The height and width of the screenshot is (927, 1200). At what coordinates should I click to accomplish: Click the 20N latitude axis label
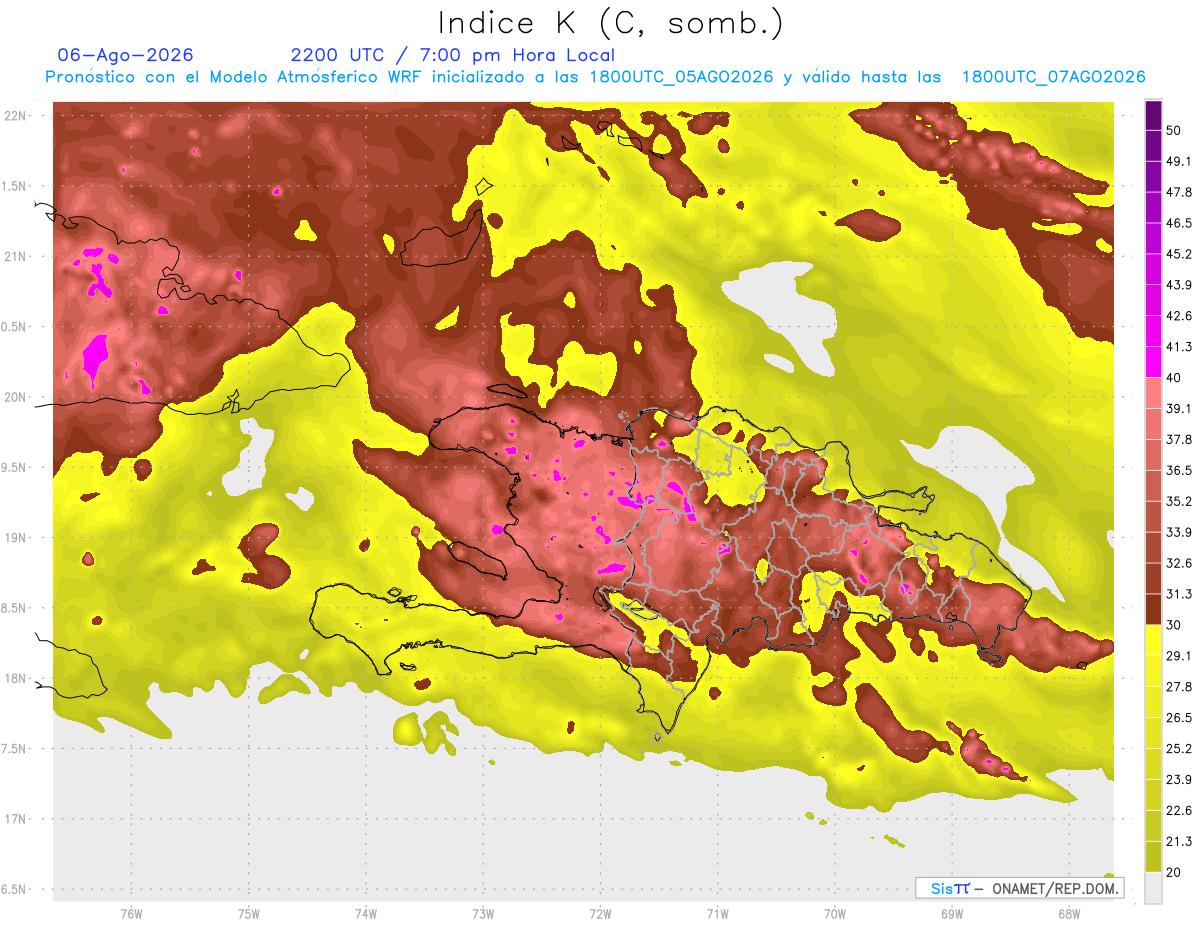(x=17, y=397)
